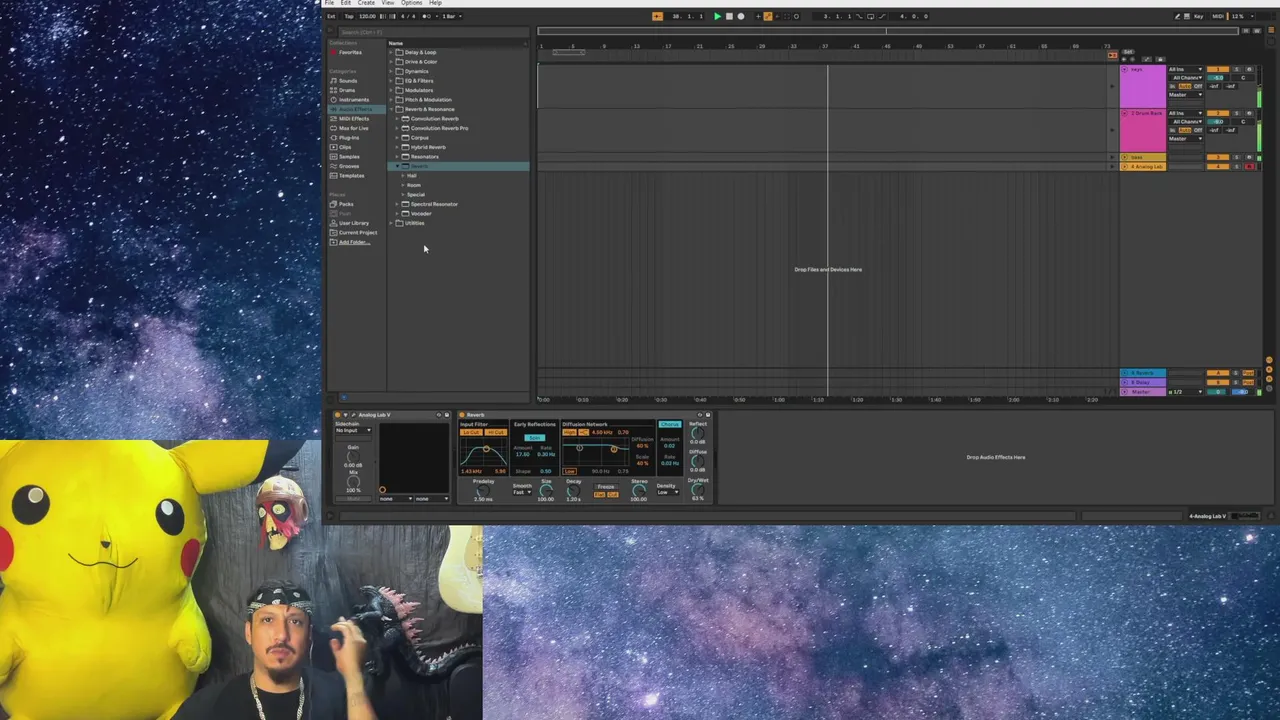Toggle MIDI map mode button
This screenshot has height=720, width=1280.
pyautogui.click(x=1218, y=16)
